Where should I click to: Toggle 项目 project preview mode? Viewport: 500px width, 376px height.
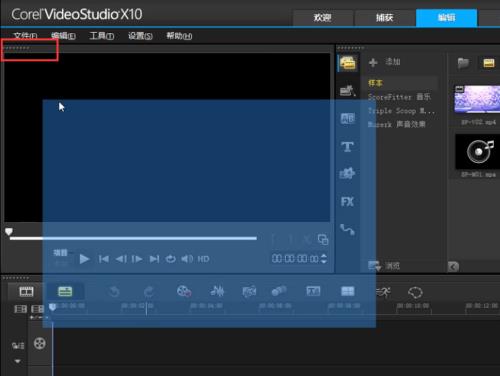[x=60, y=253]
